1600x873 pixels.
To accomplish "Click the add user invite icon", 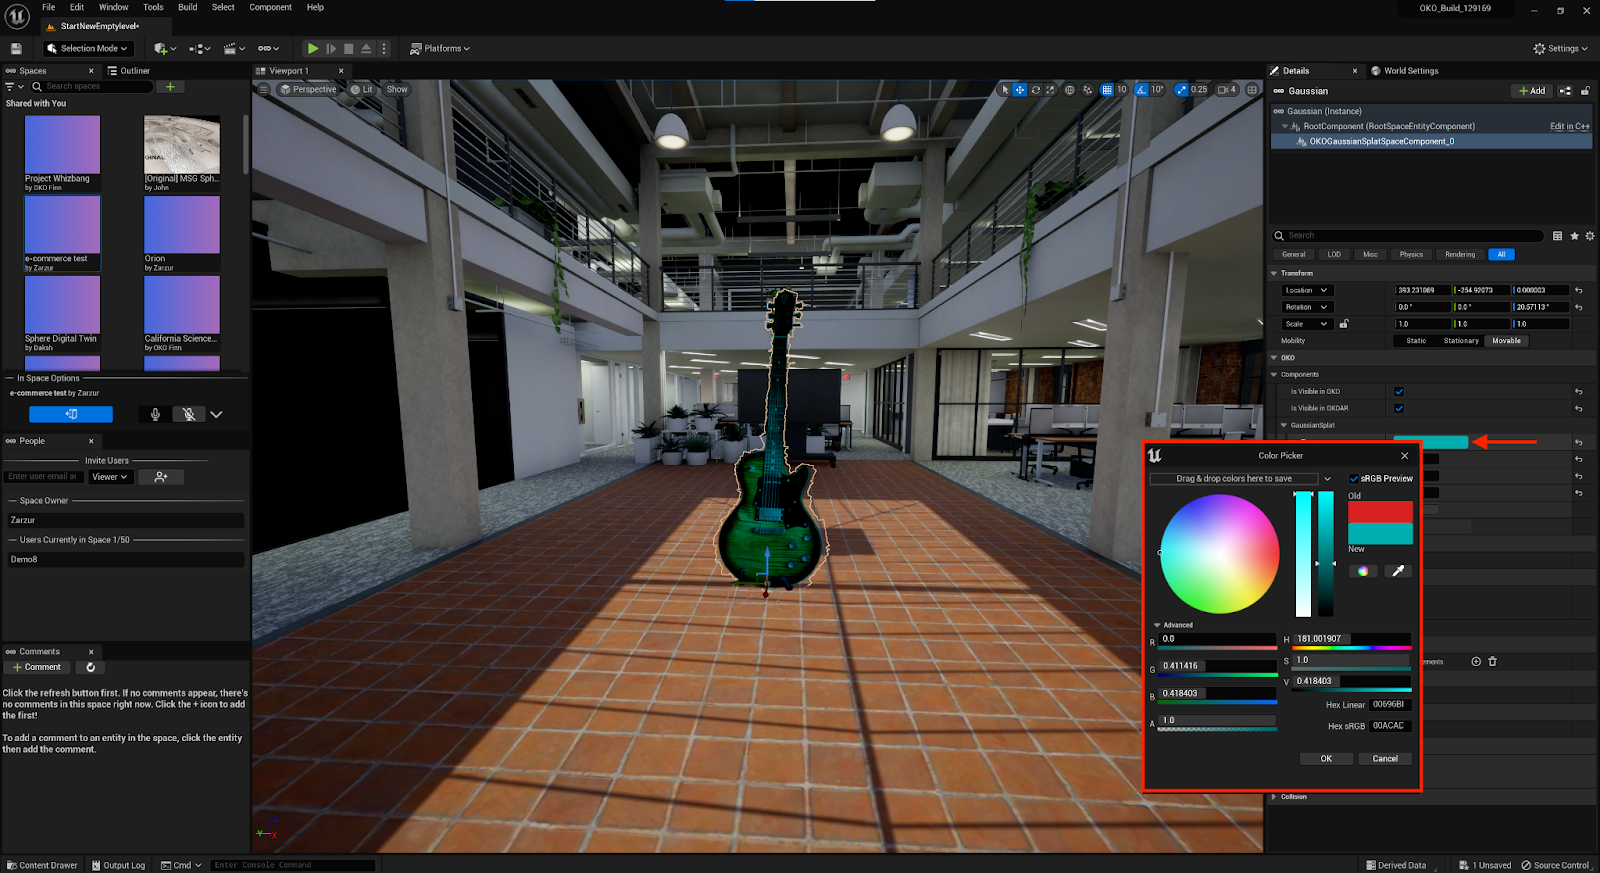I will click(x=161, y=477).
